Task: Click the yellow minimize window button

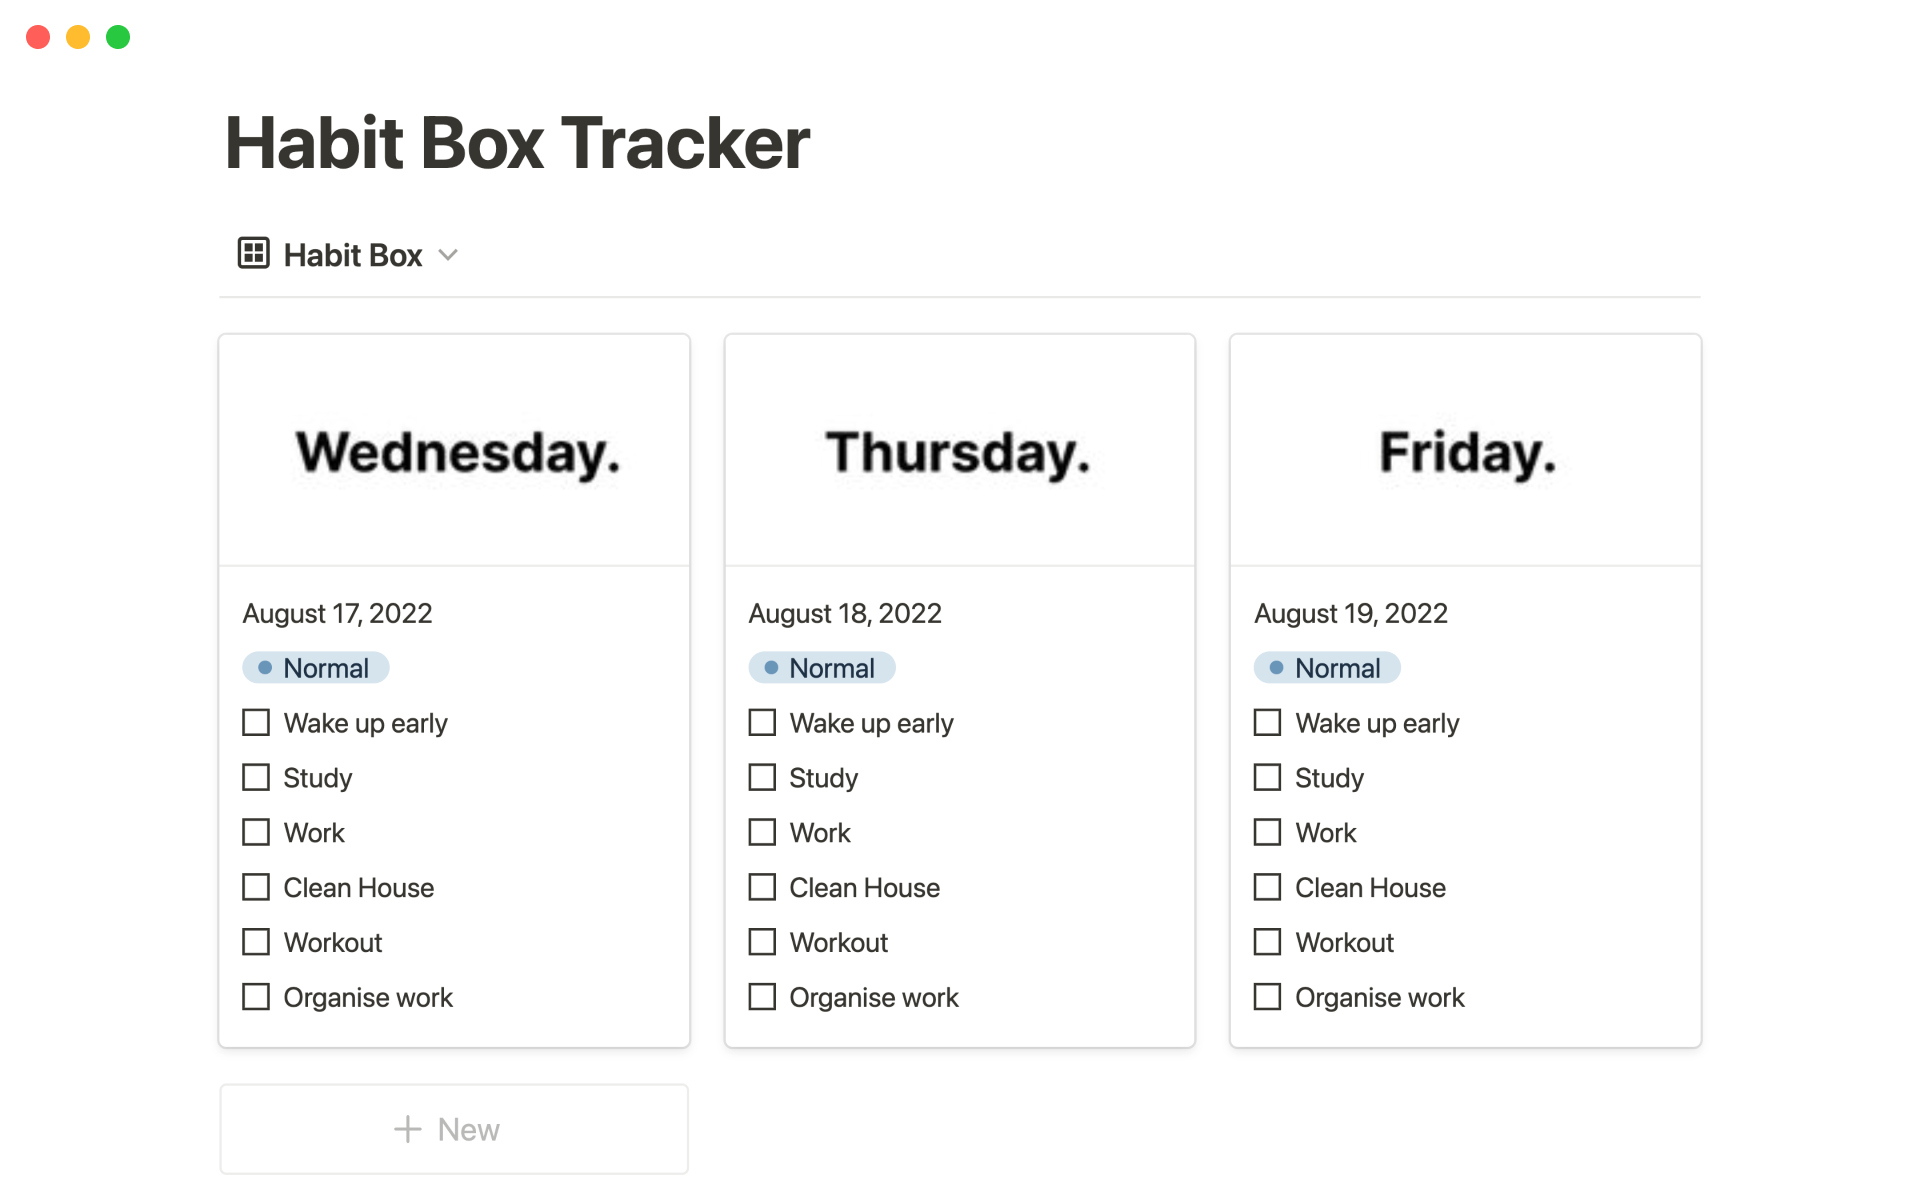Action: pyautogui.click(x=78, y=37)
